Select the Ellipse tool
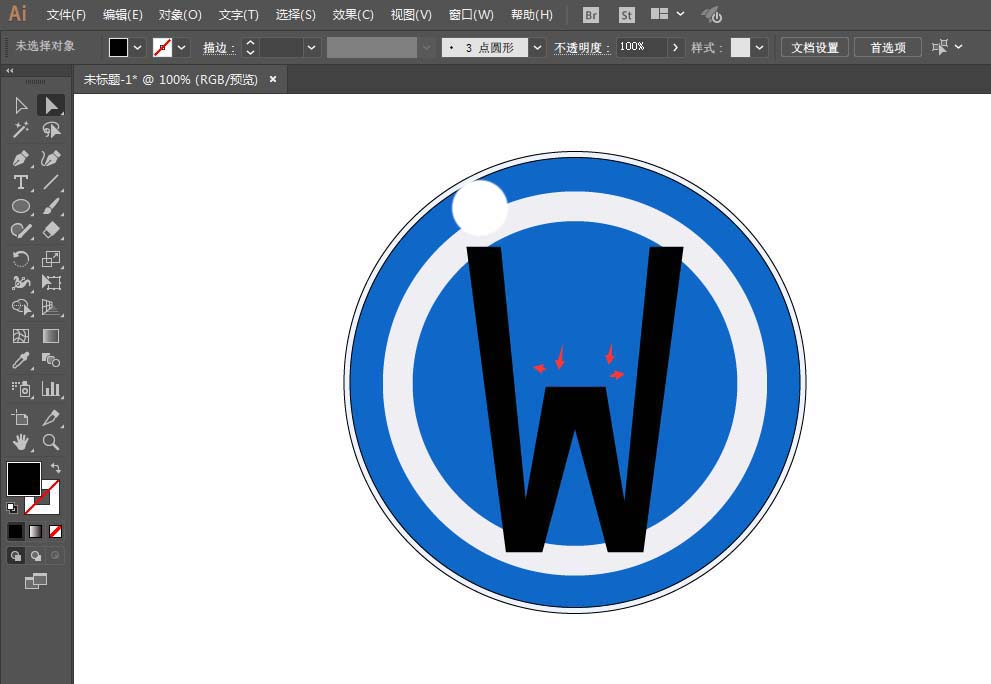Image resolution: width=991 pixels, height=684 pixels. pyautogui.click(x=20, y=206)
